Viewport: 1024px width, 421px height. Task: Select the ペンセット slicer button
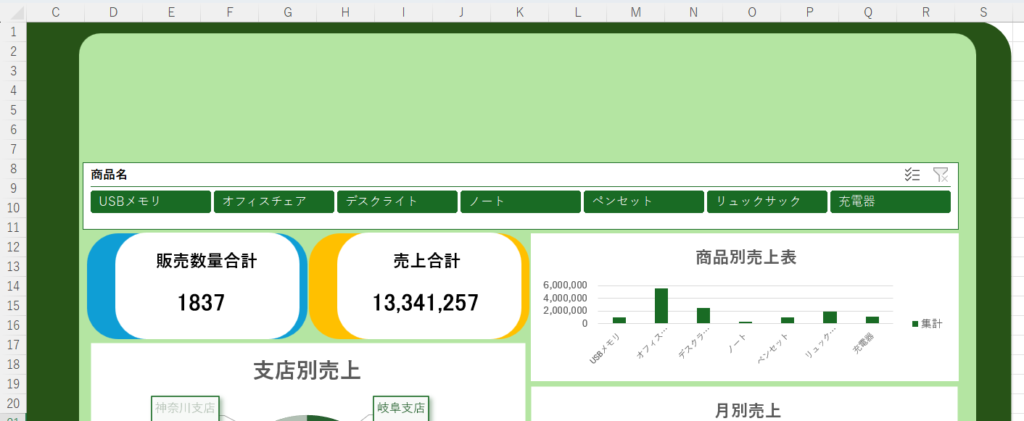click(643, 202)
